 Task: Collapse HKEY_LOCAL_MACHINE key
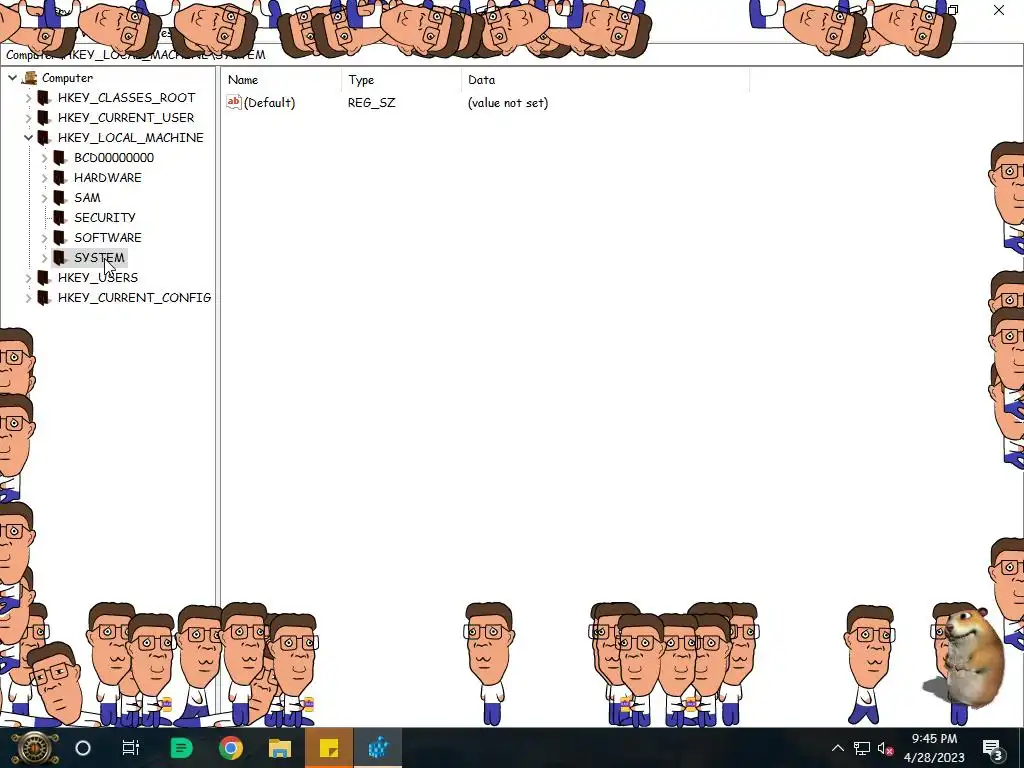[28, 138]
